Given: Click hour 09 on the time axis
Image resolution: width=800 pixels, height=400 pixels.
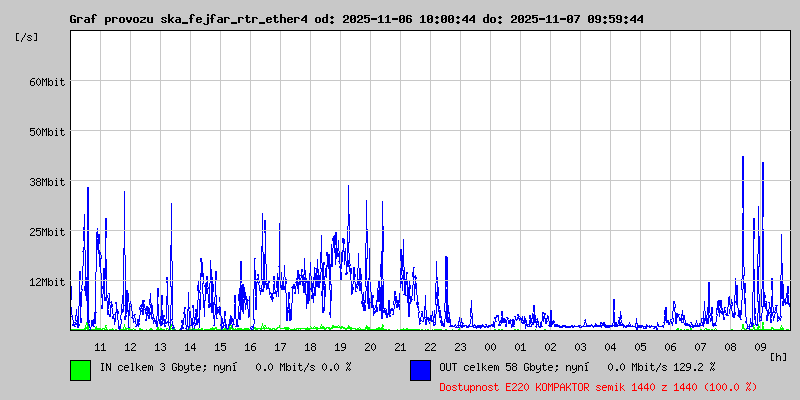Looking at the screenshot, I should coord(760,346).
